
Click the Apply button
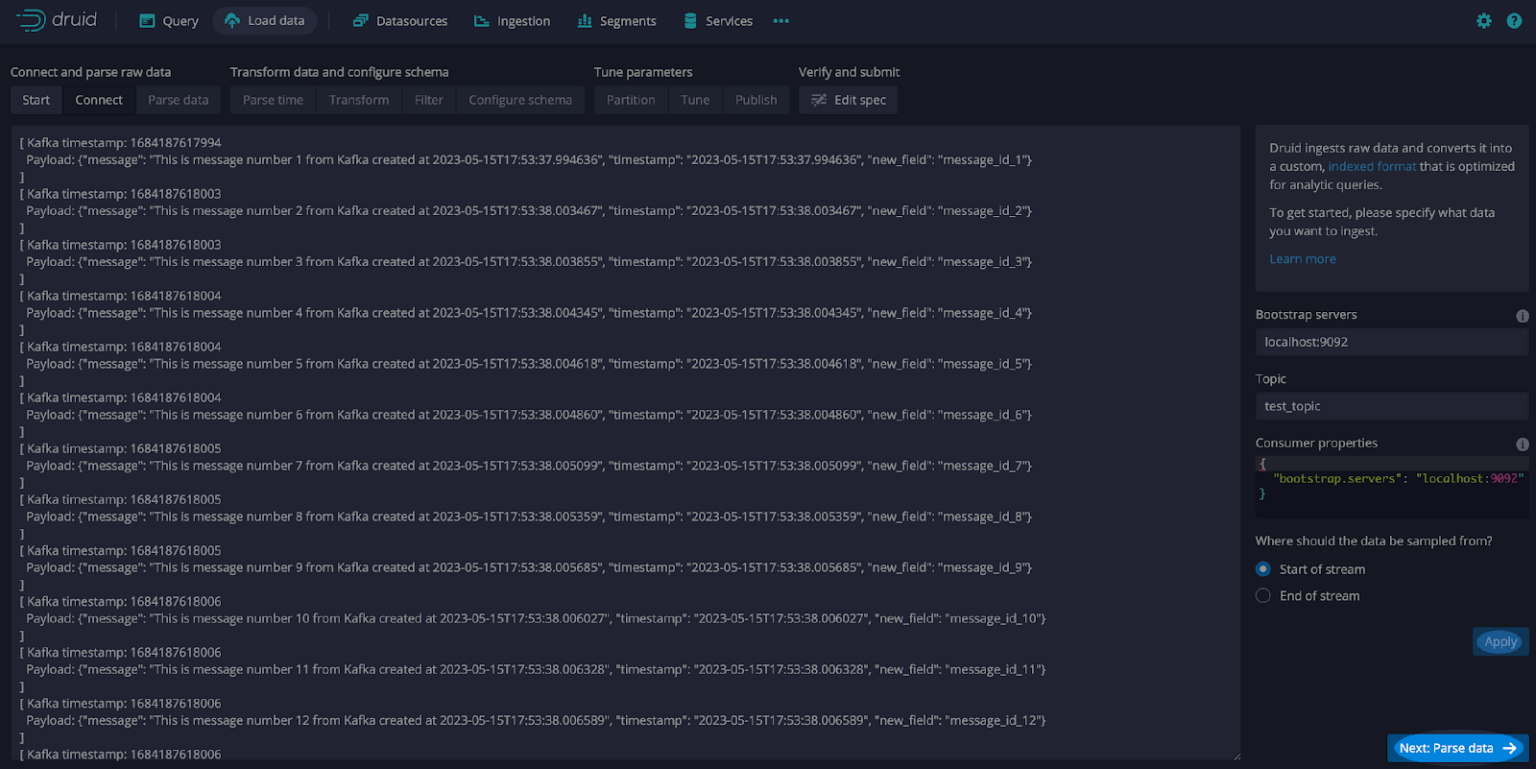(1500, 642)
